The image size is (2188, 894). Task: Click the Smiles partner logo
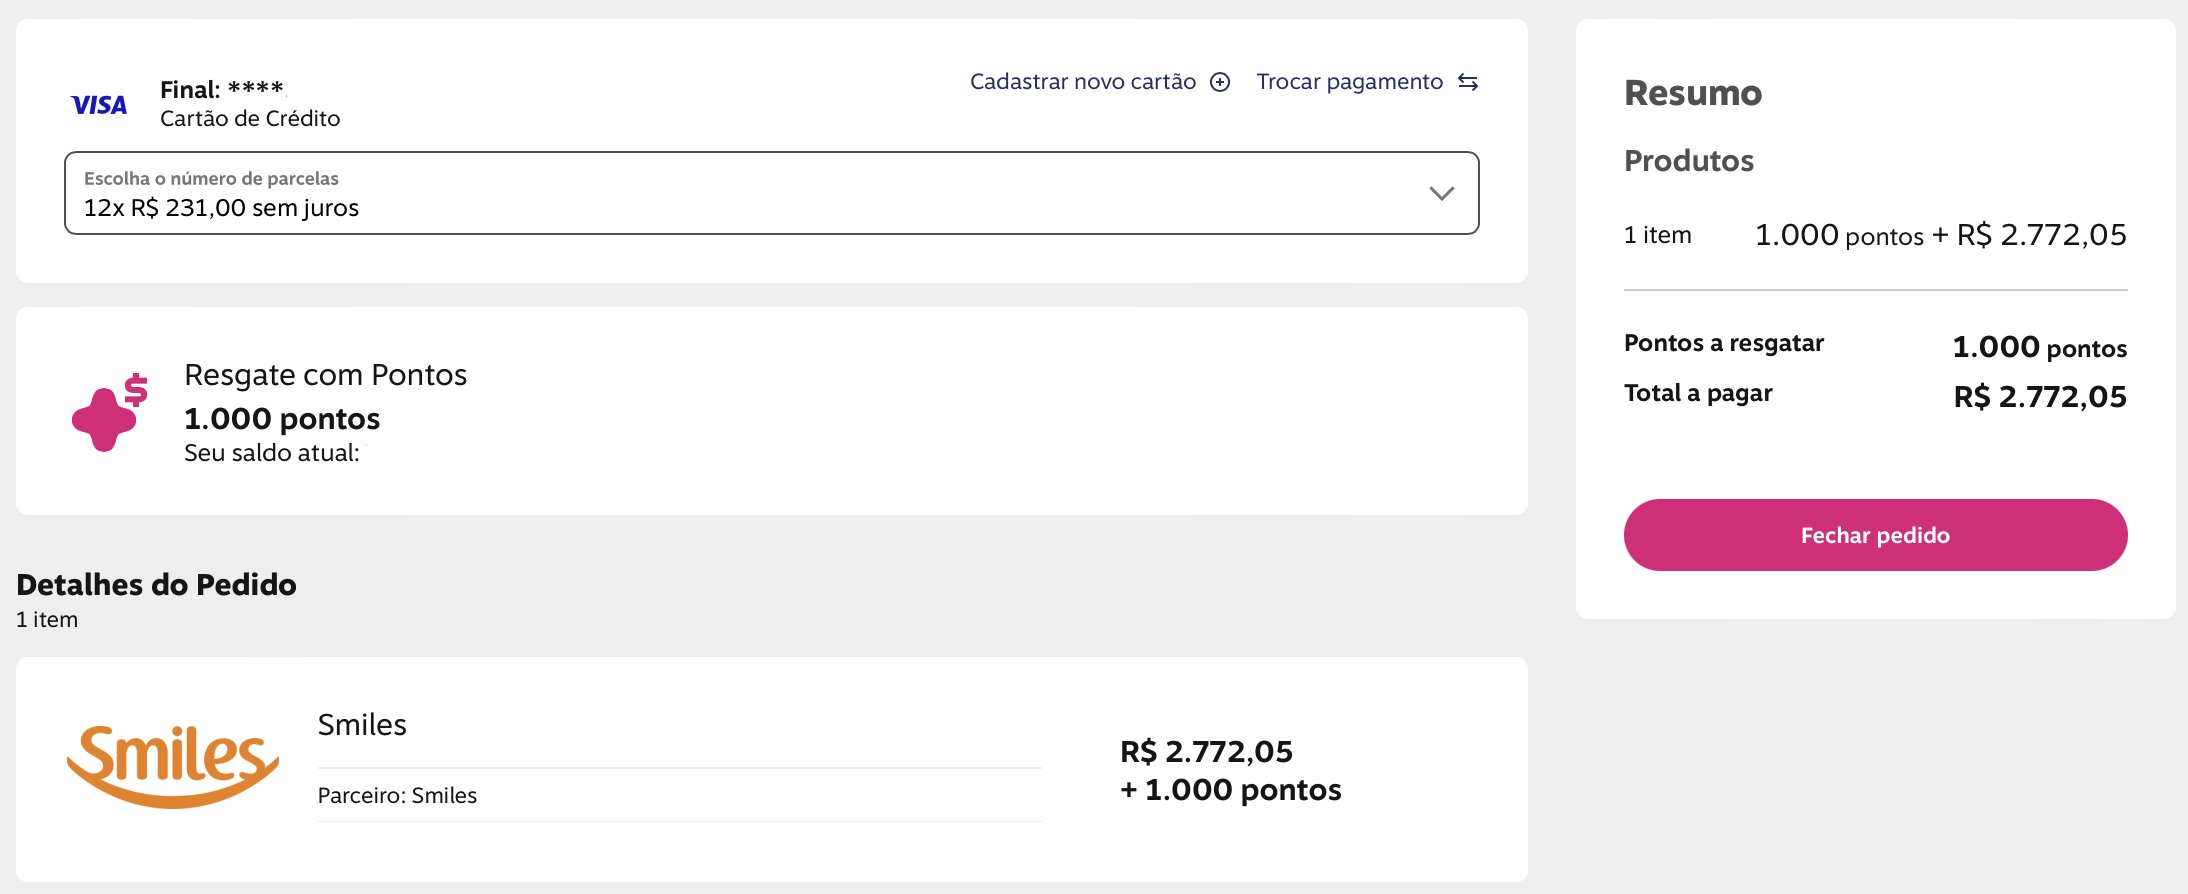(x=172, y=766)
